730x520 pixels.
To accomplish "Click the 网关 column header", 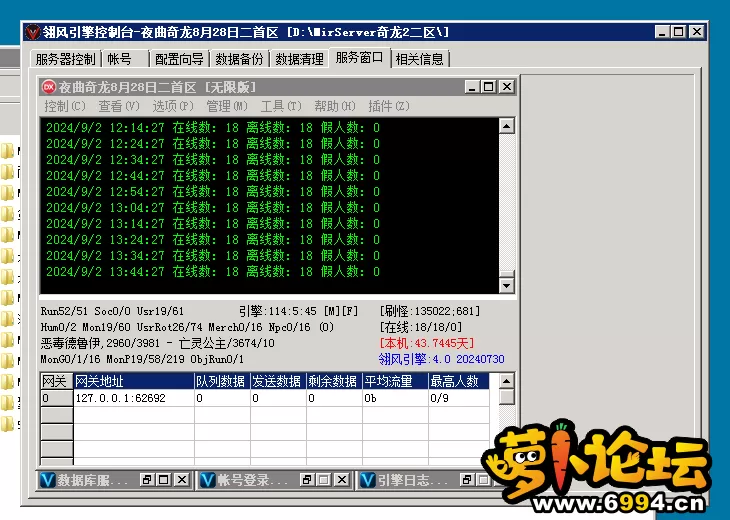I will coord(57,381).
